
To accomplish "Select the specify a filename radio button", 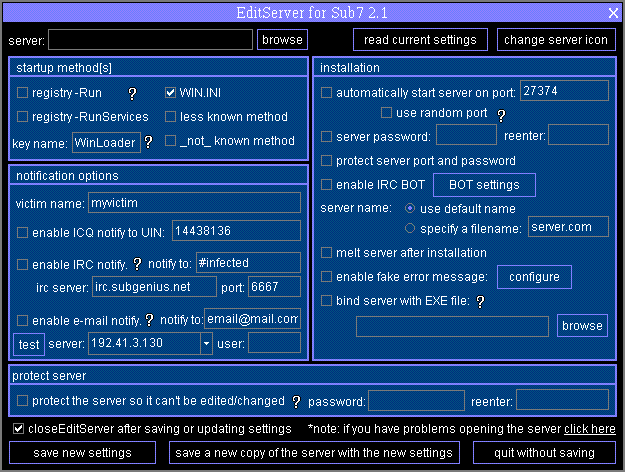I will coord(410,228).
